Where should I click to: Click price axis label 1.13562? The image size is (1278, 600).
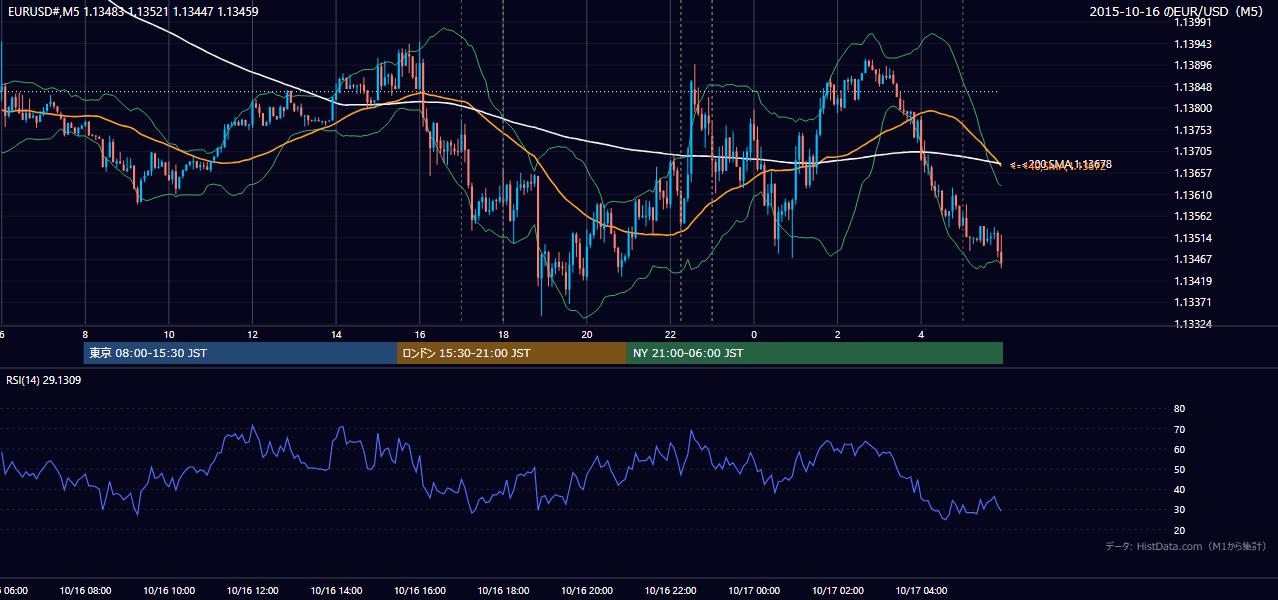coord(1193,216)
